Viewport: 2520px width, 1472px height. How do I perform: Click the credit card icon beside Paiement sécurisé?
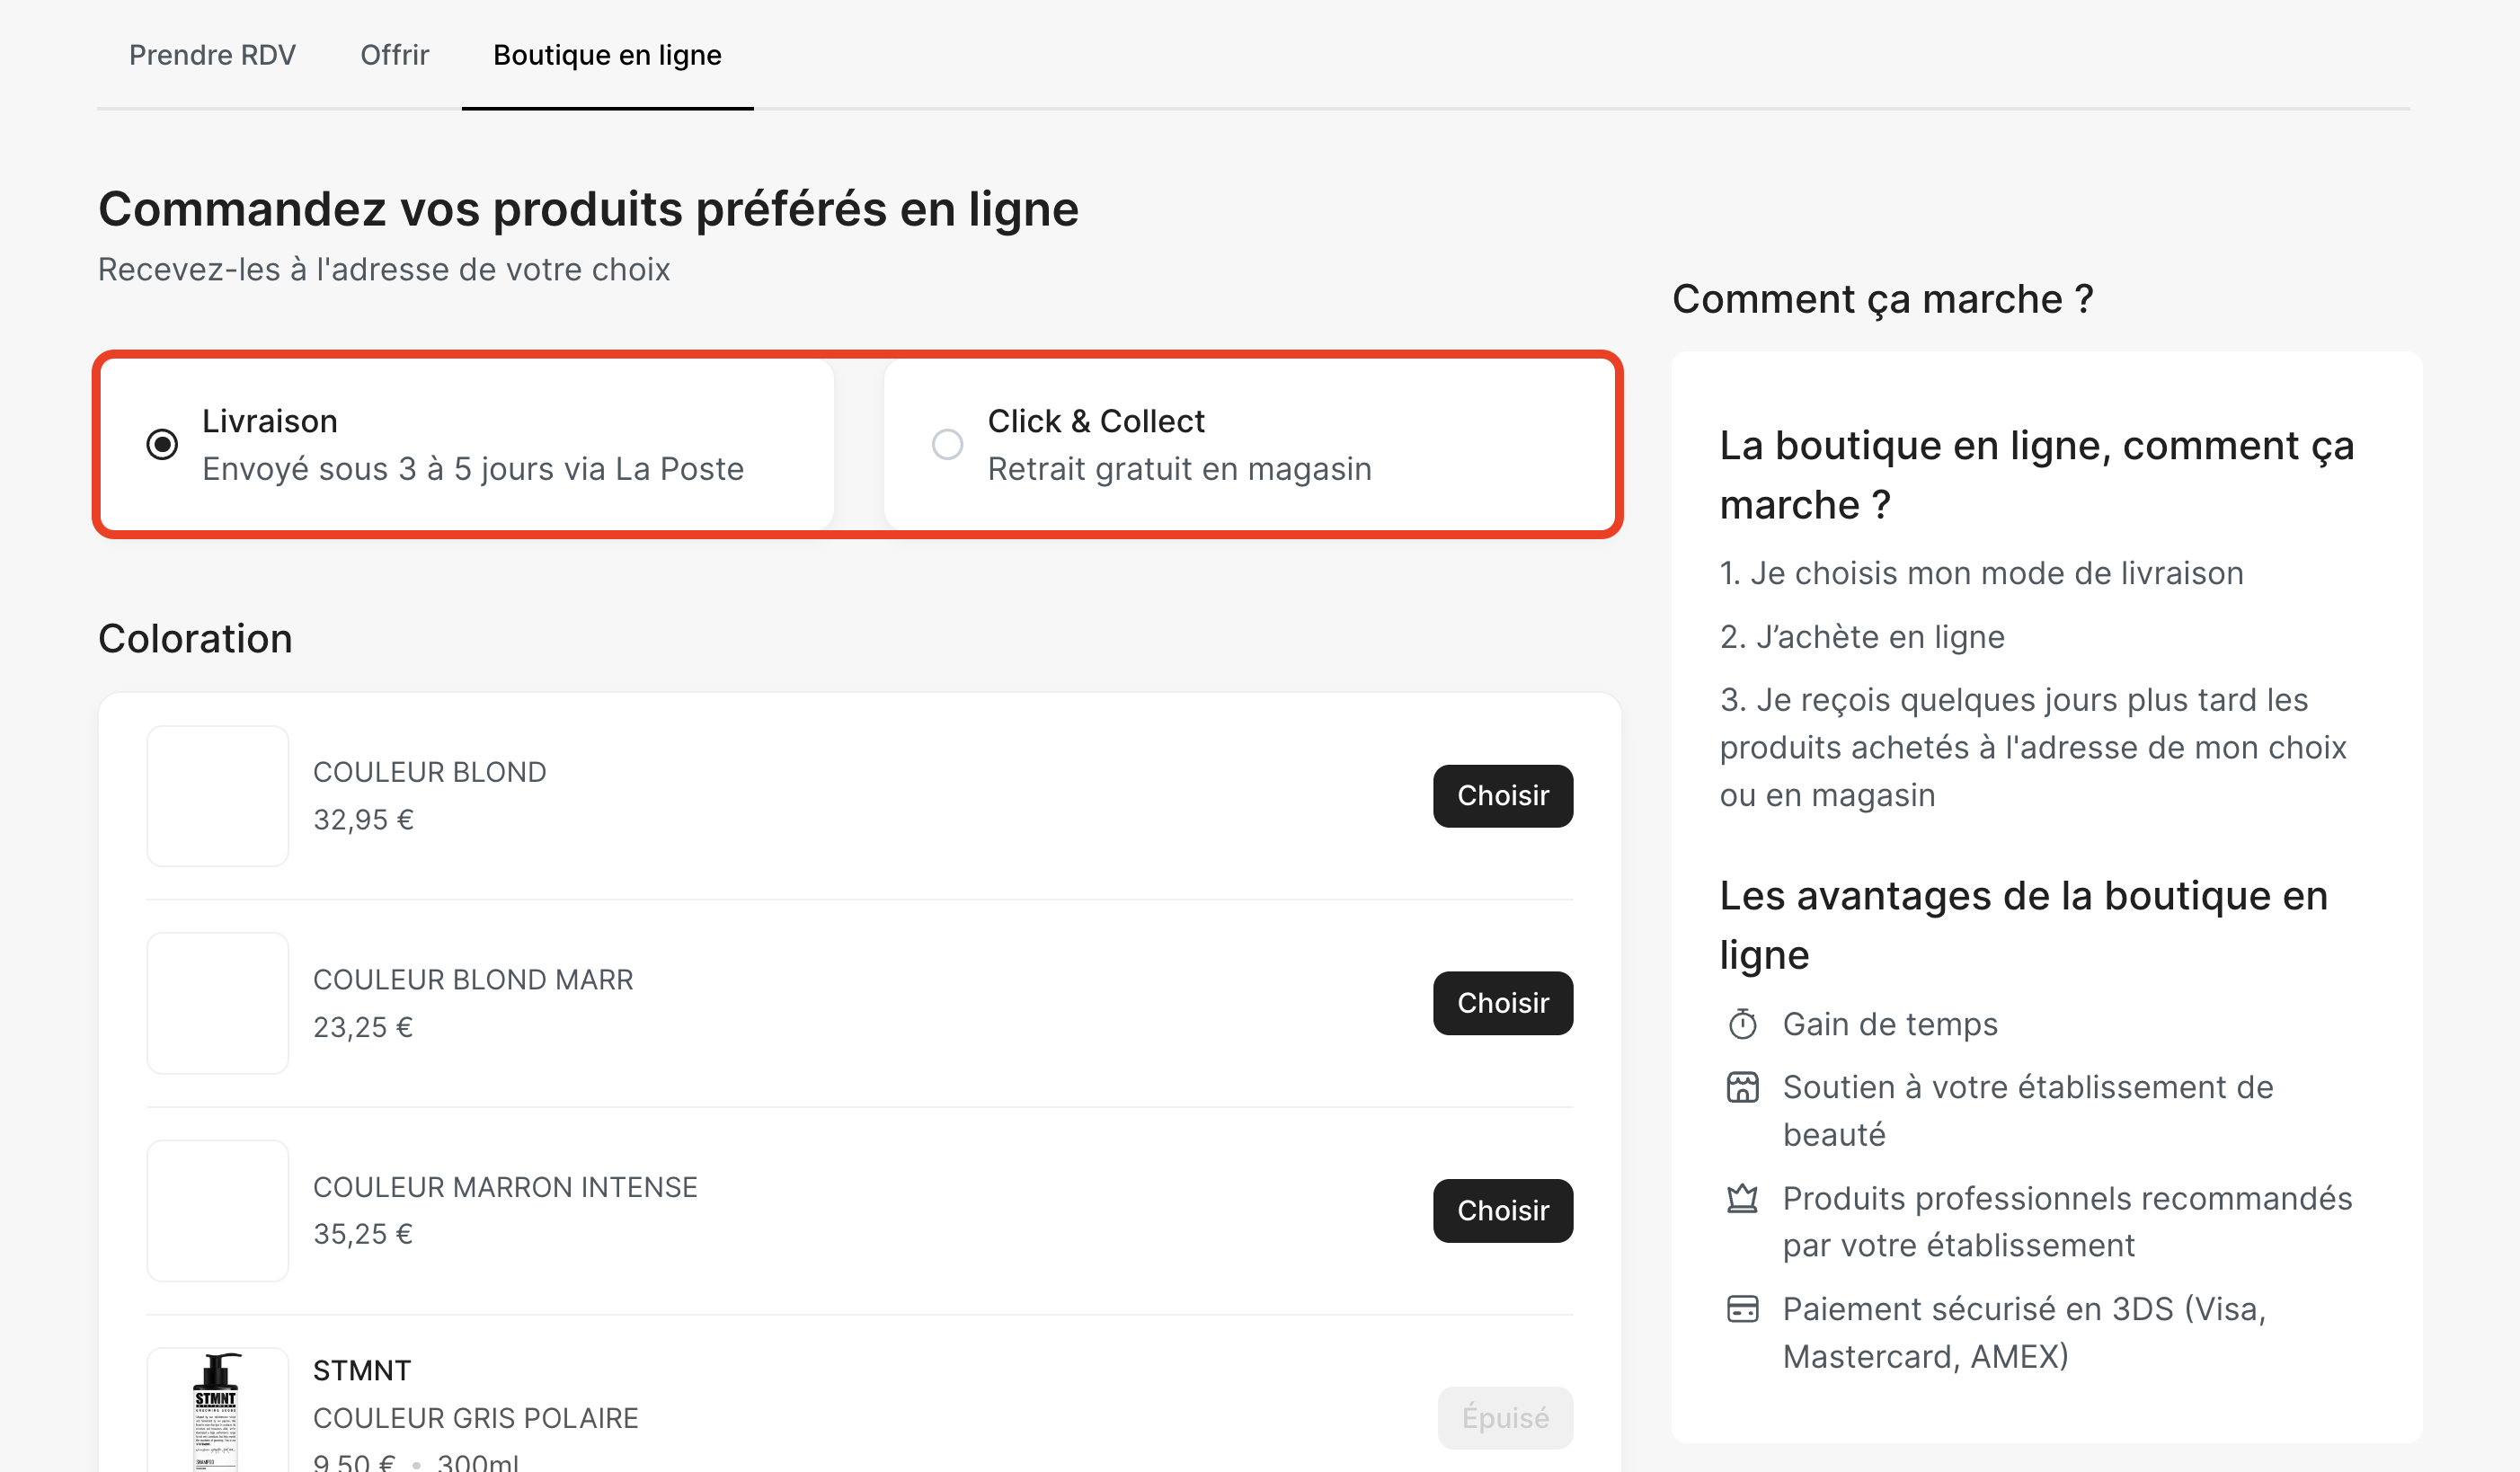coord(1742,1309)
